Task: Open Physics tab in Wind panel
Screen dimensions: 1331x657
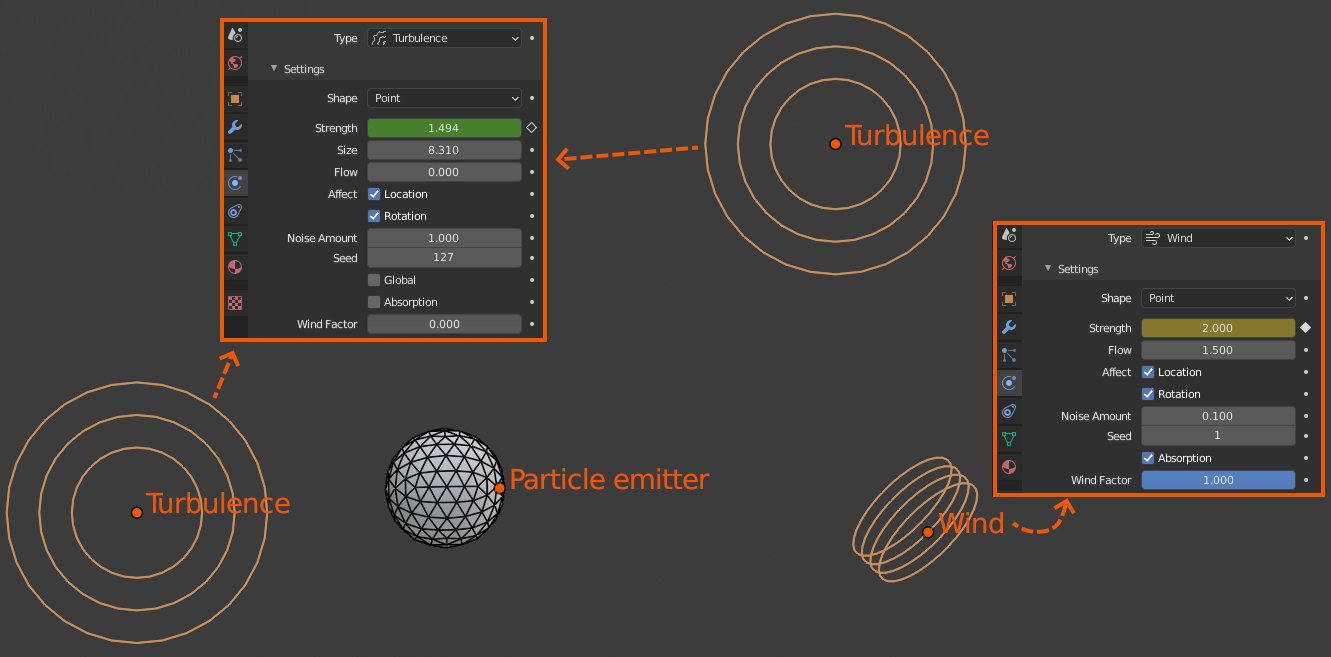Action: pos(1009,383)
